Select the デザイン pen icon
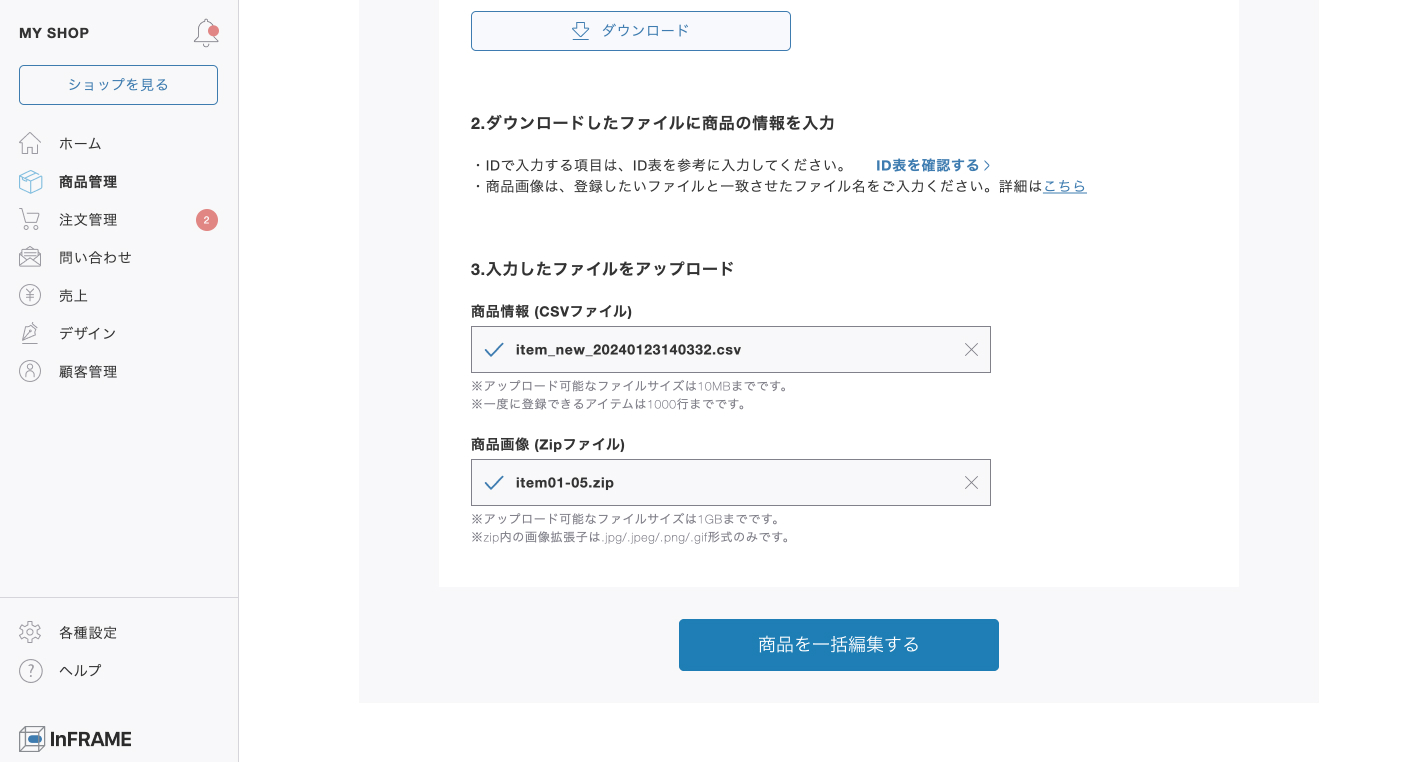The height and width of the screenshot is (762, 1423). tap(30, 333)
